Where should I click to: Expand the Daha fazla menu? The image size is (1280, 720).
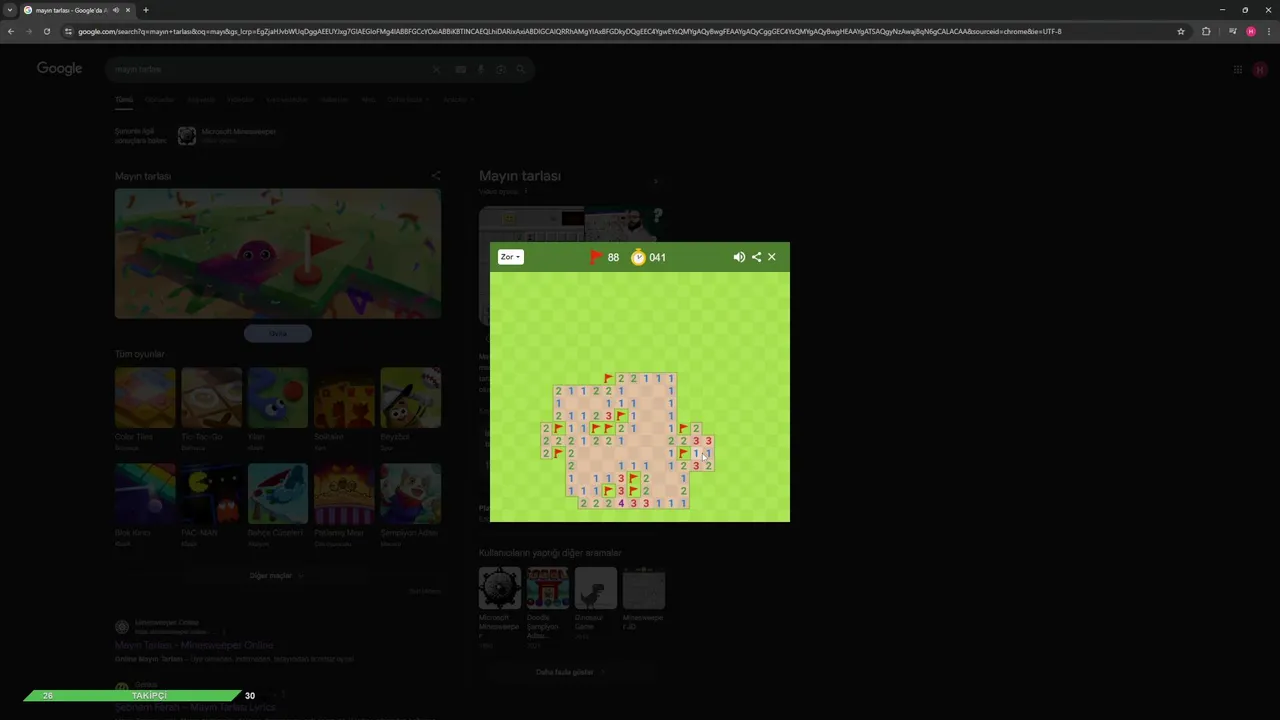pos(408,100)
